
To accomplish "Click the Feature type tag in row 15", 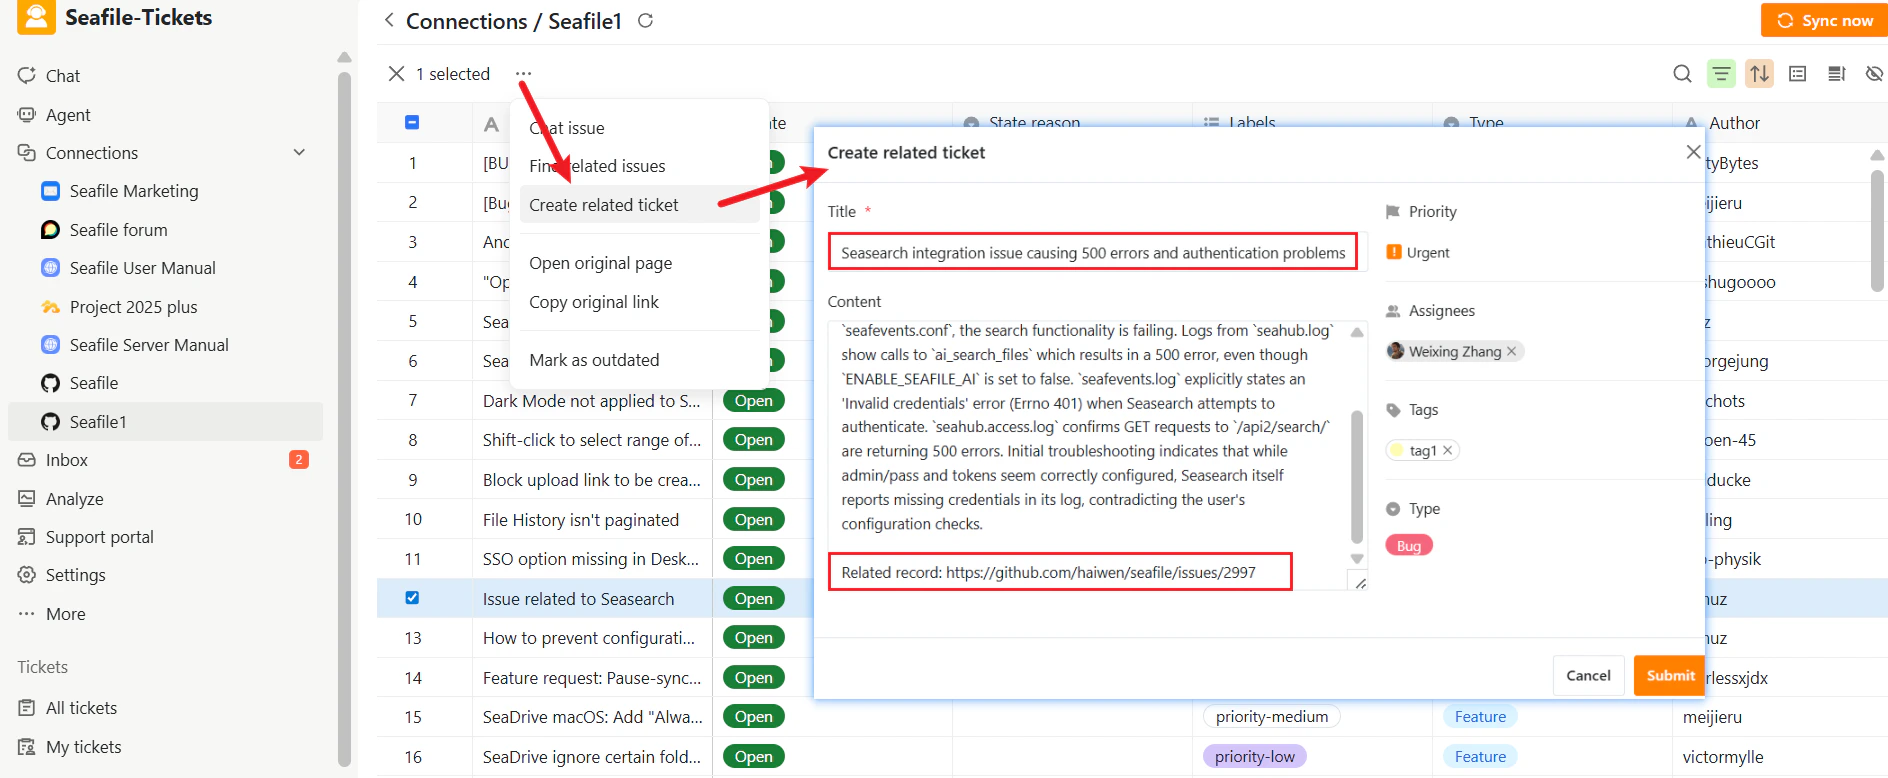I will (x=1480, y=717).
